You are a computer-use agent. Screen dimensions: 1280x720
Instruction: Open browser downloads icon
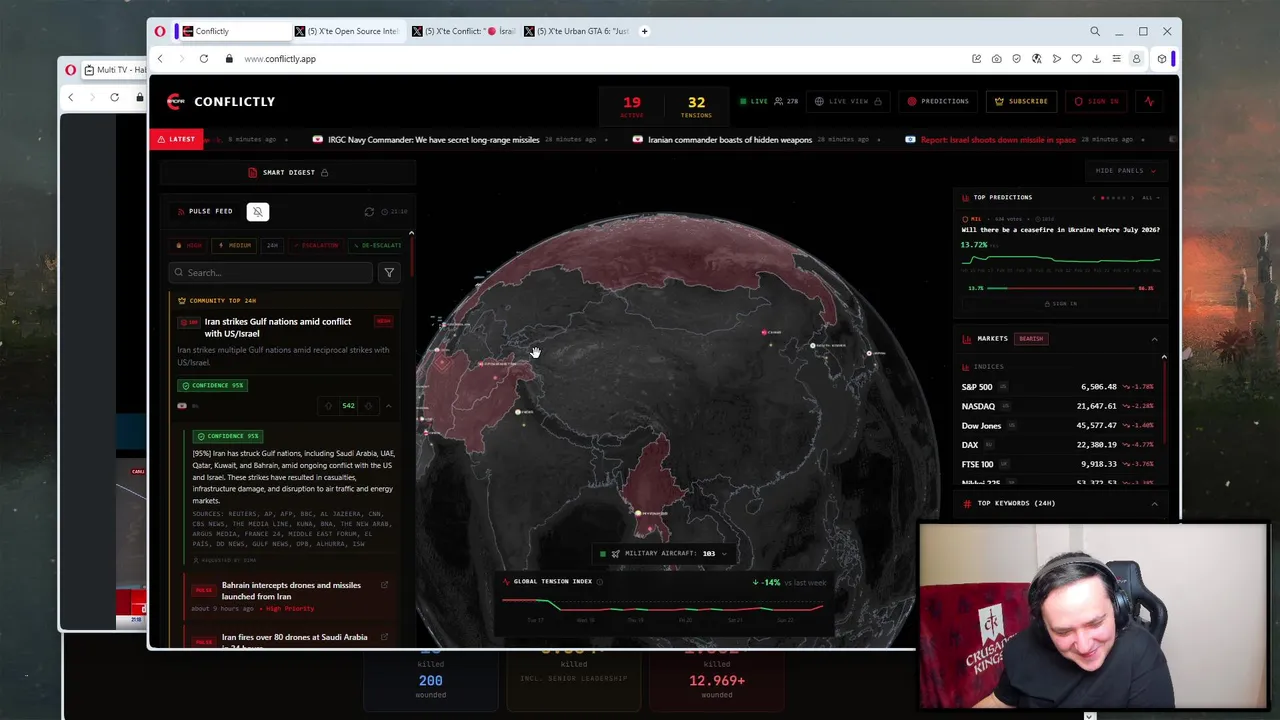(x=1096, y=59)
